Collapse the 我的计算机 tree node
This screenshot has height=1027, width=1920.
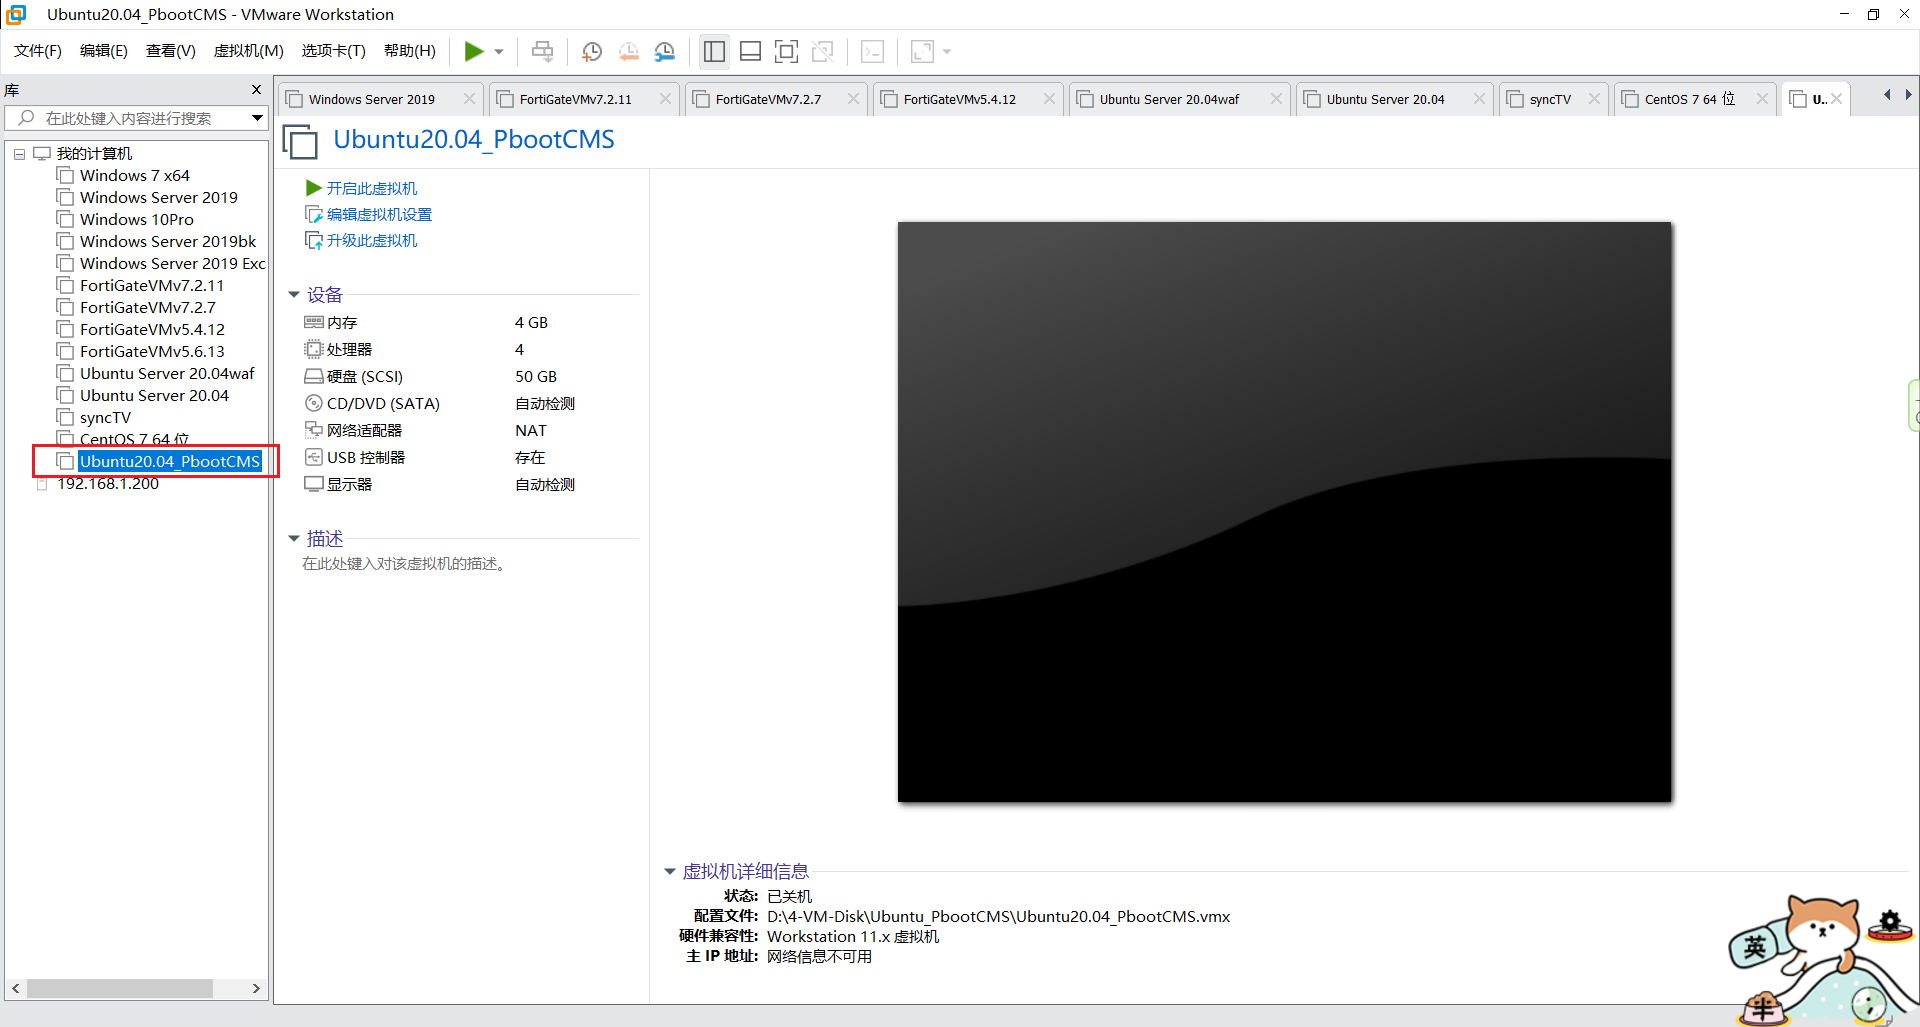click(x=19, y=154)
